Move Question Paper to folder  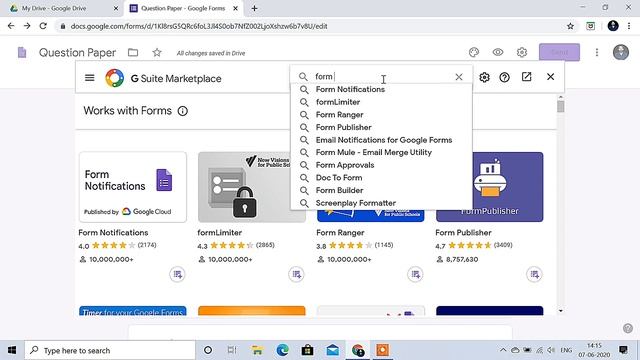pos(133,53)
